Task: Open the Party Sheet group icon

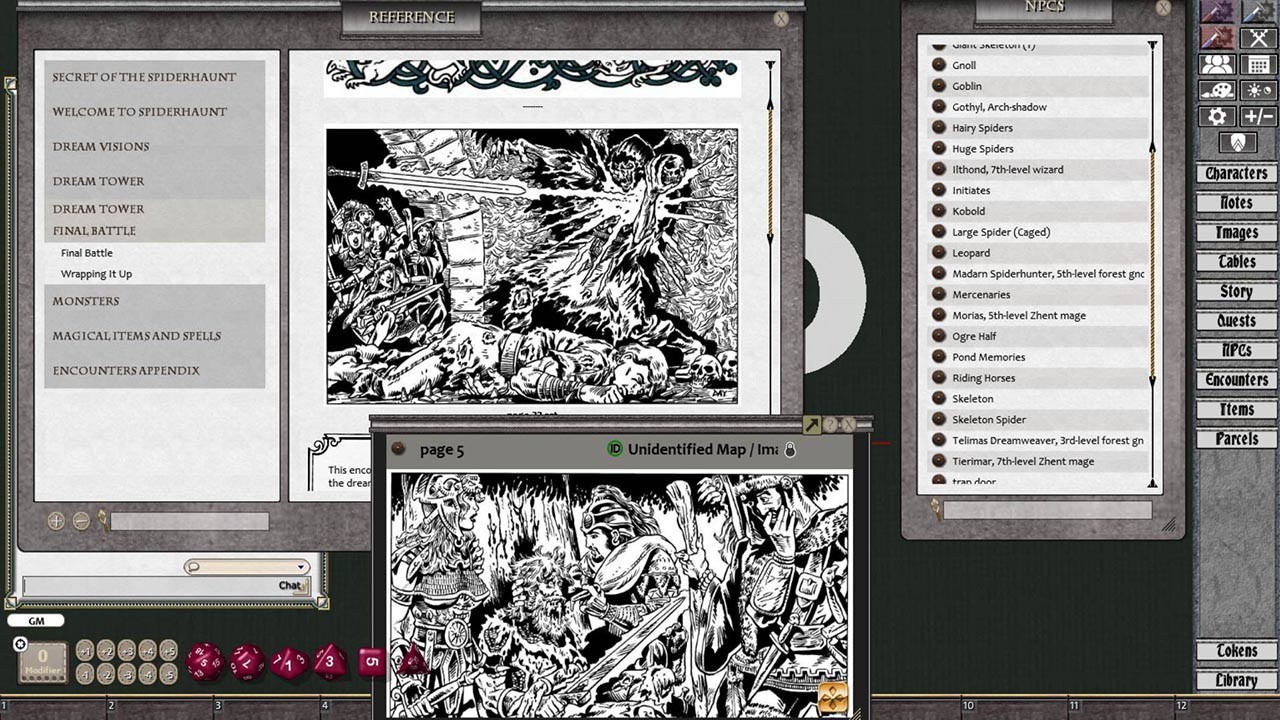Action: [1218, 64]
